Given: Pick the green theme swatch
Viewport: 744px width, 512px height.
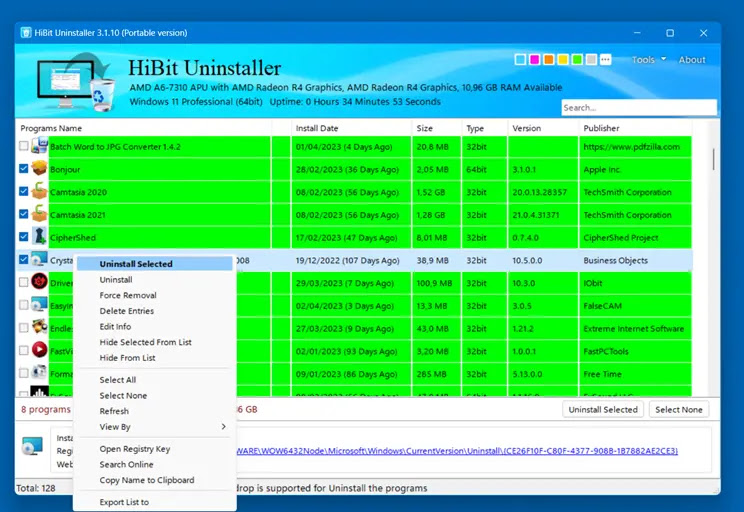Looking at the screenshot, I should click(577, 59).
